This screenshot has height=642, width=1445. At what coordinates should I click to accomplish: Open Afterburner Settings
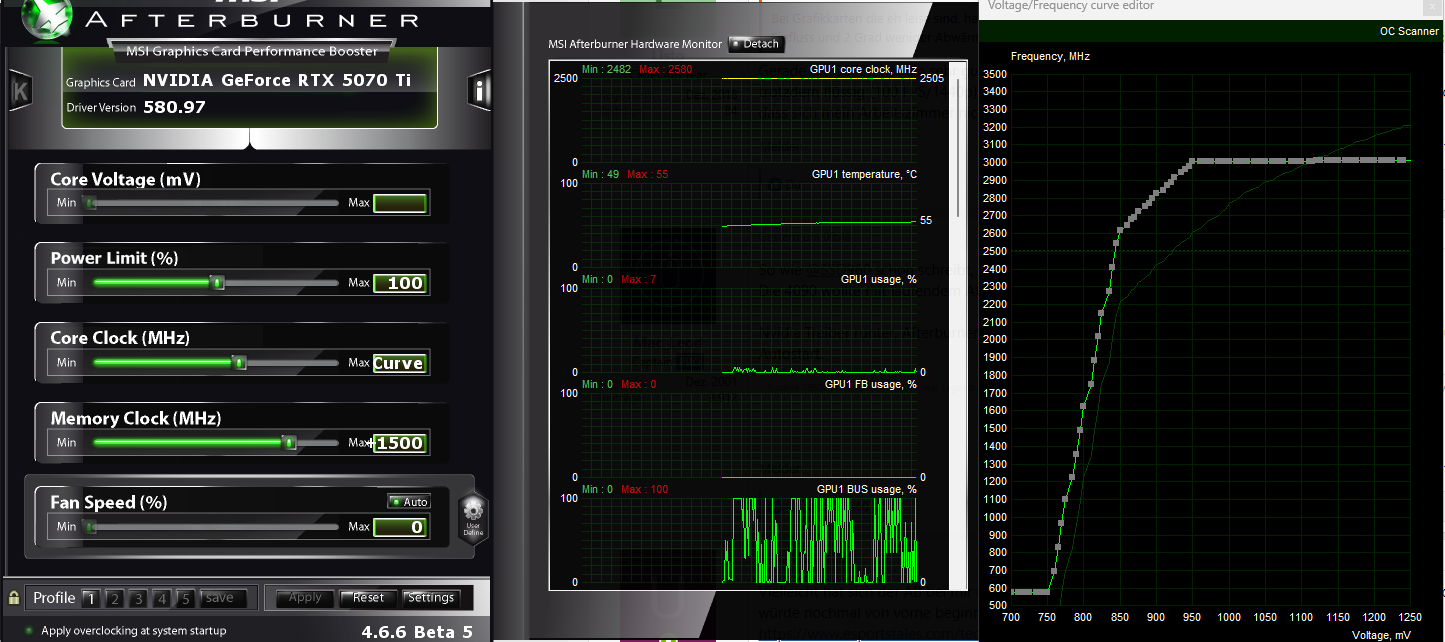(x=431, y=598)
